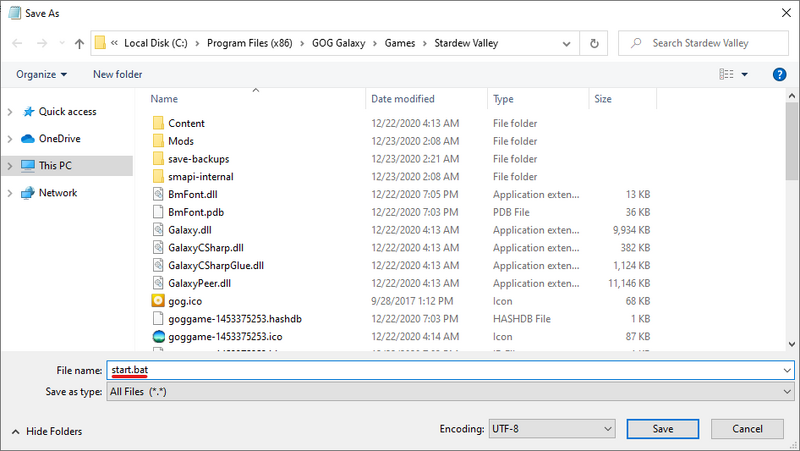Open the Organize menu

point(41,74)
